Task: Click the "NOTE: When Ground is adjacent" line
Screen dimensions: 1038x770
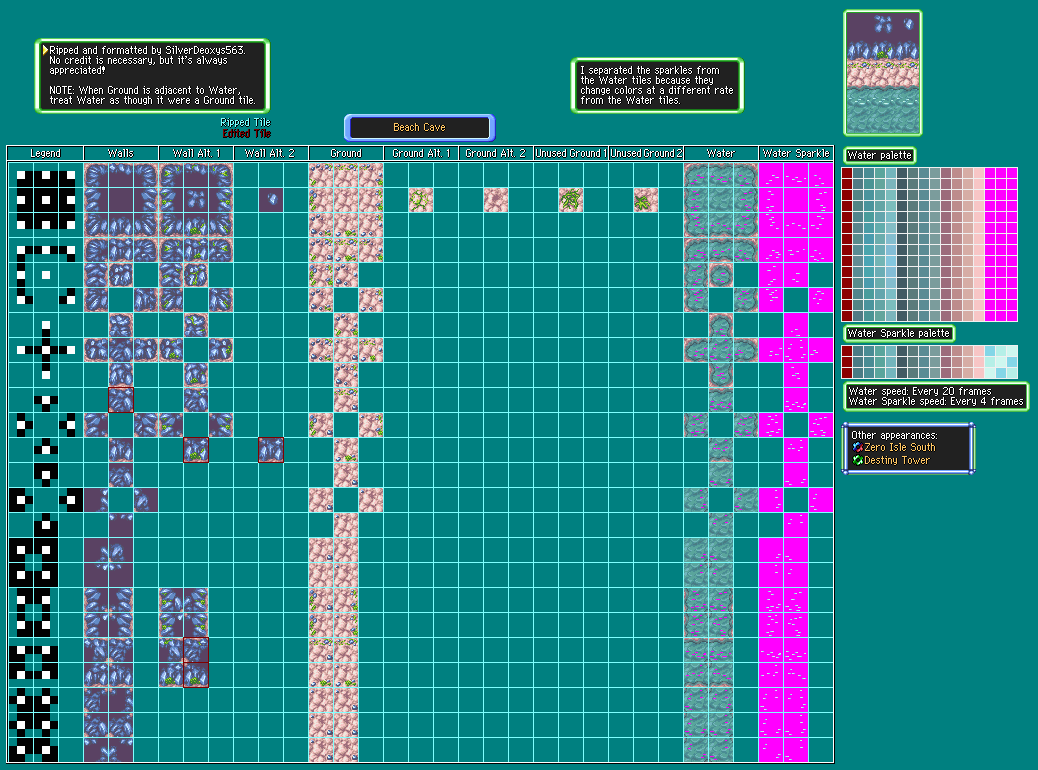Action: (x=145, y=90)
